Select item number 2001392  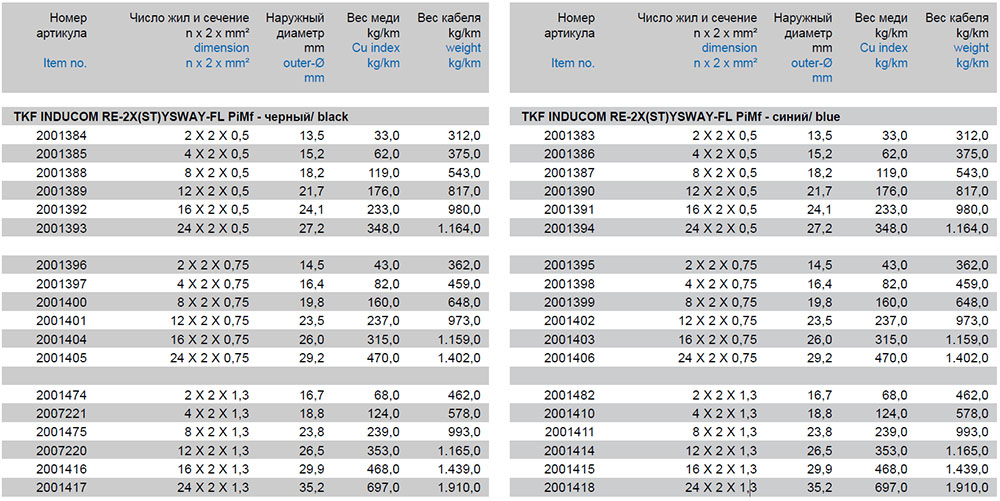pos(61,209)
